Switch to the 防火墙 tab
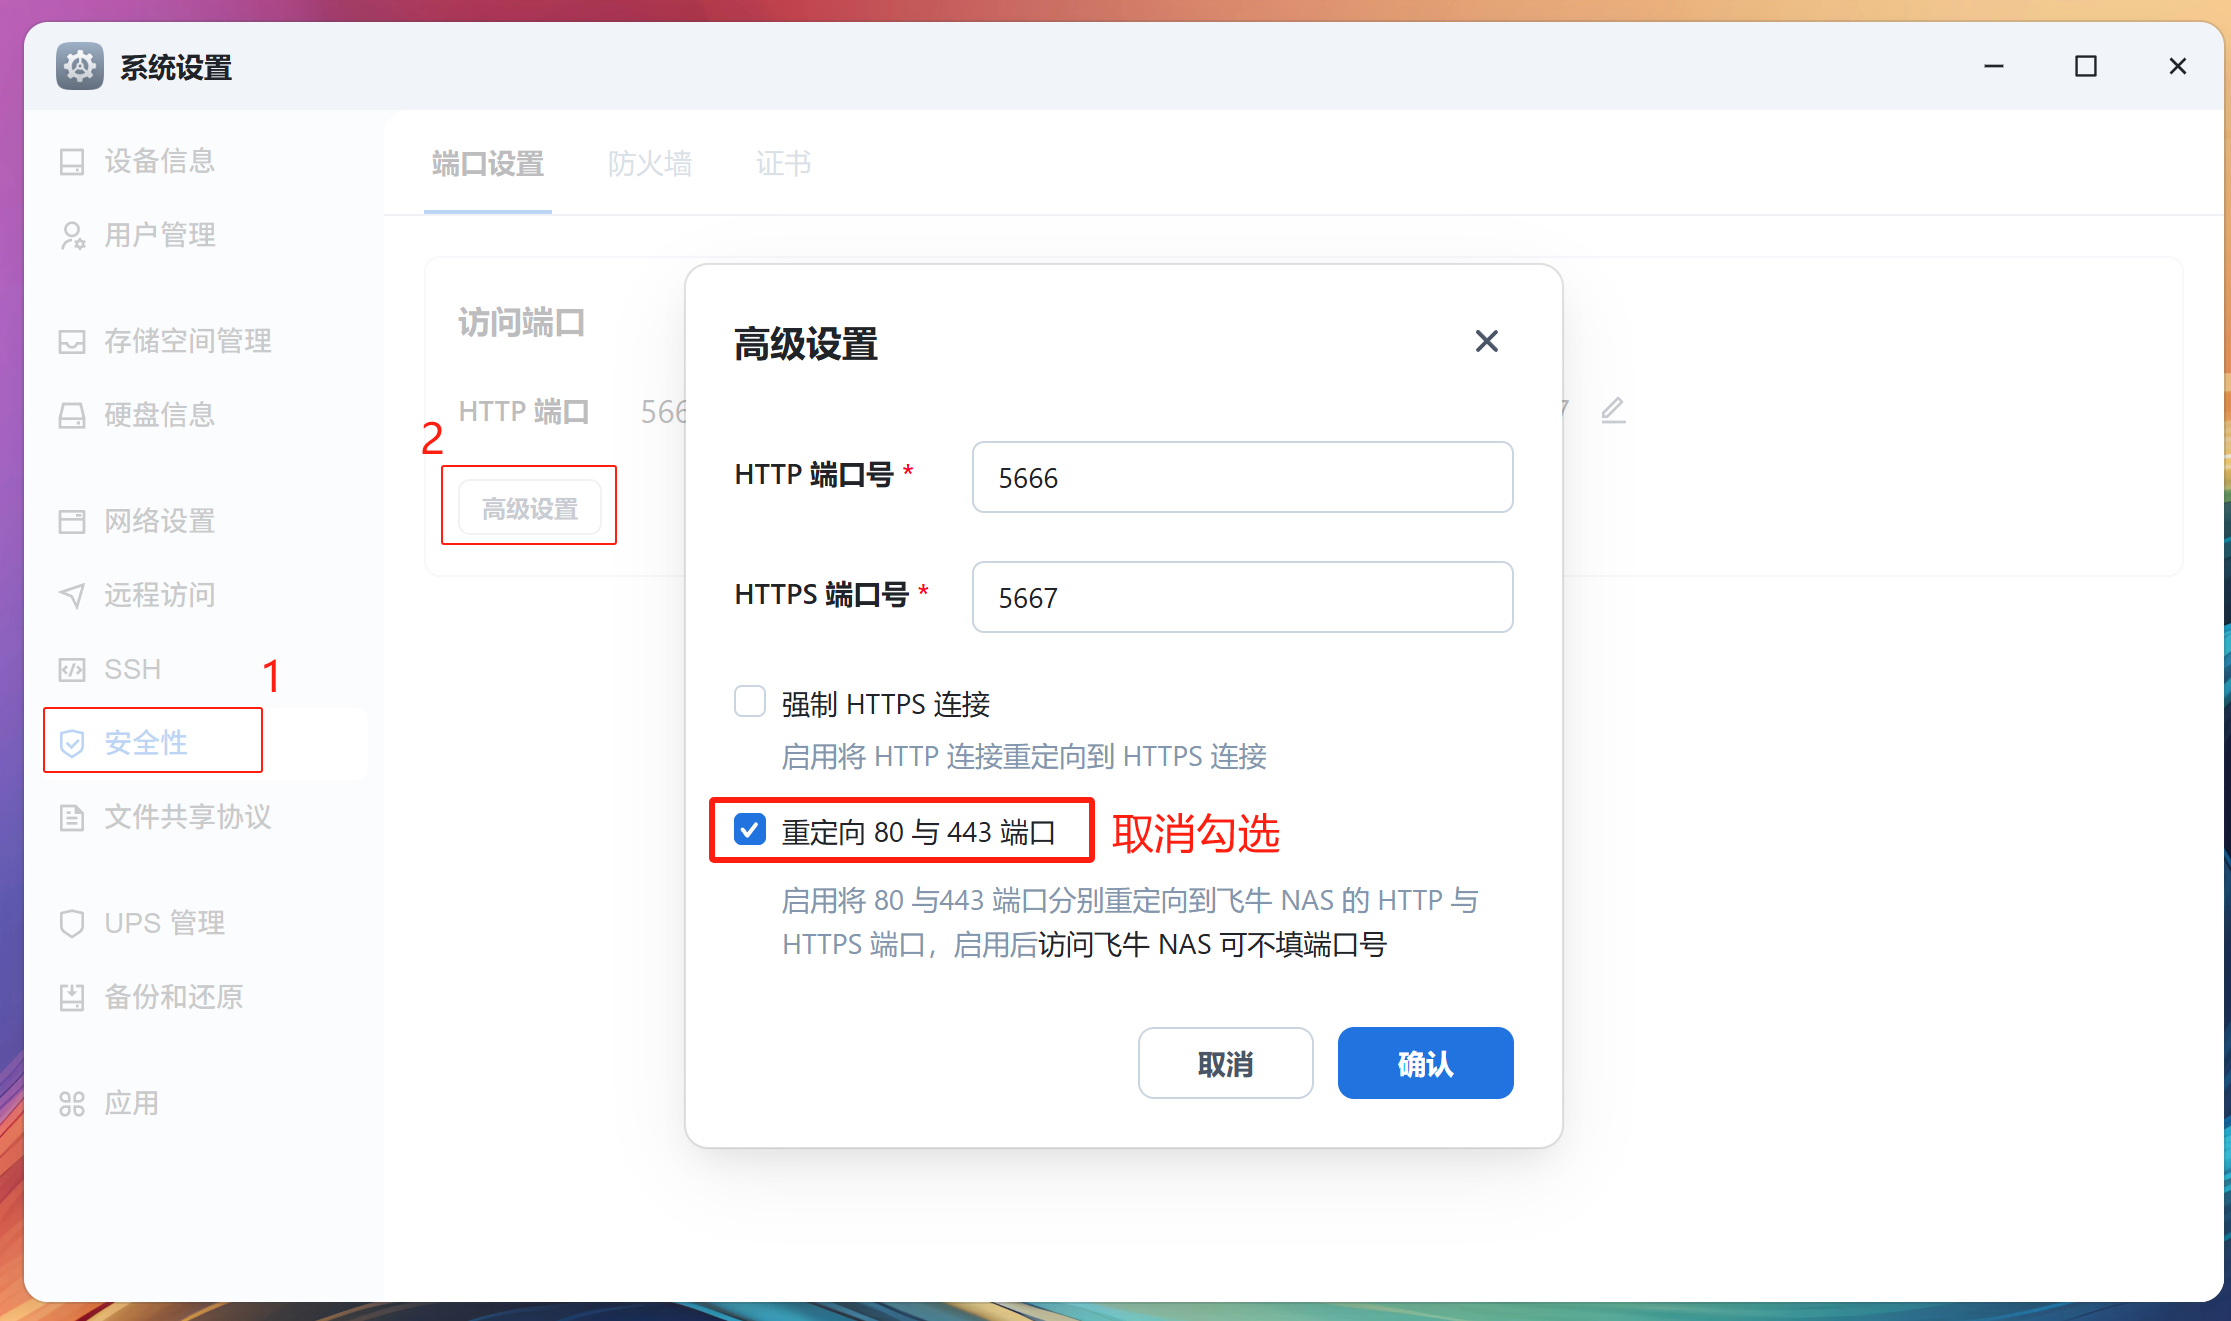Viewport: 2231px width, 1321px height. click(650, 164)
